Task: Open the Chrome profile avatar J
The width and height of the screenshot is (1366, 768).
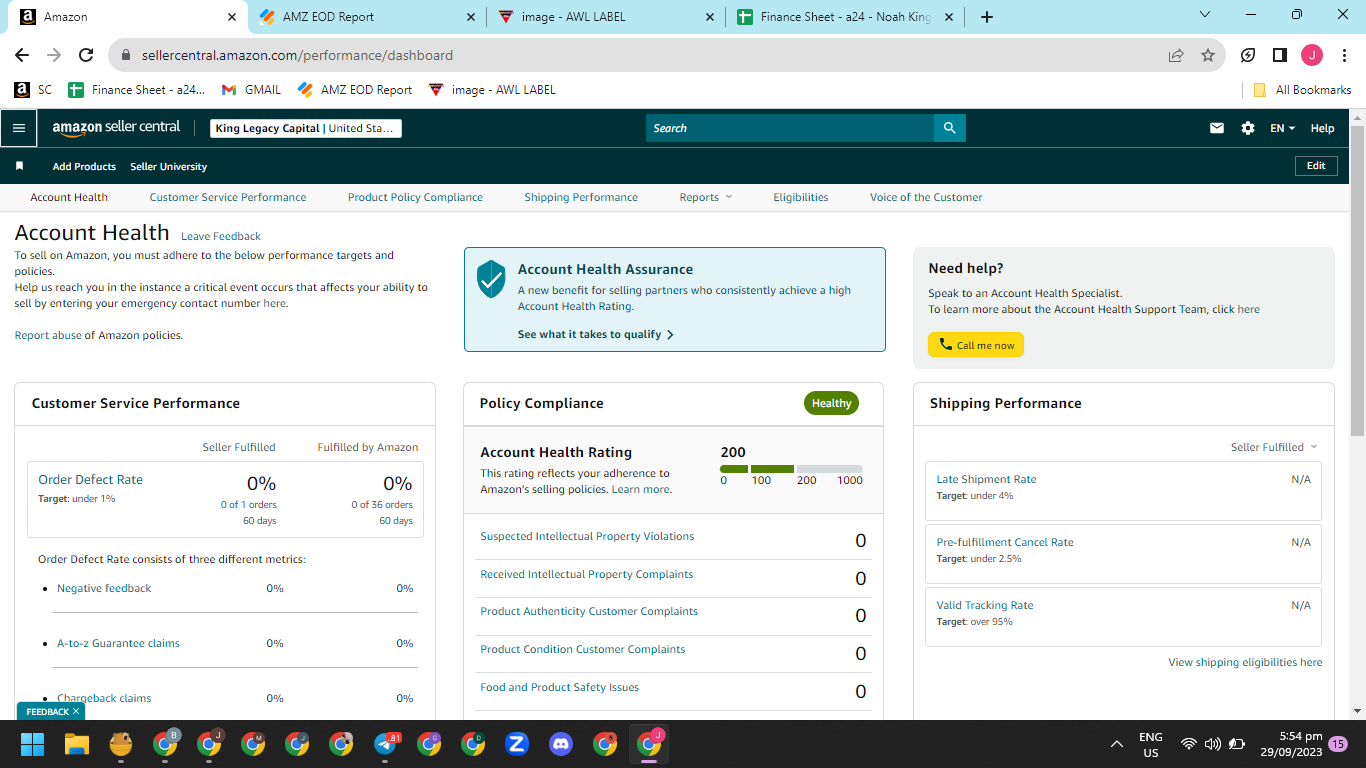Action: pyautogui.click(x=1312, y=55)
